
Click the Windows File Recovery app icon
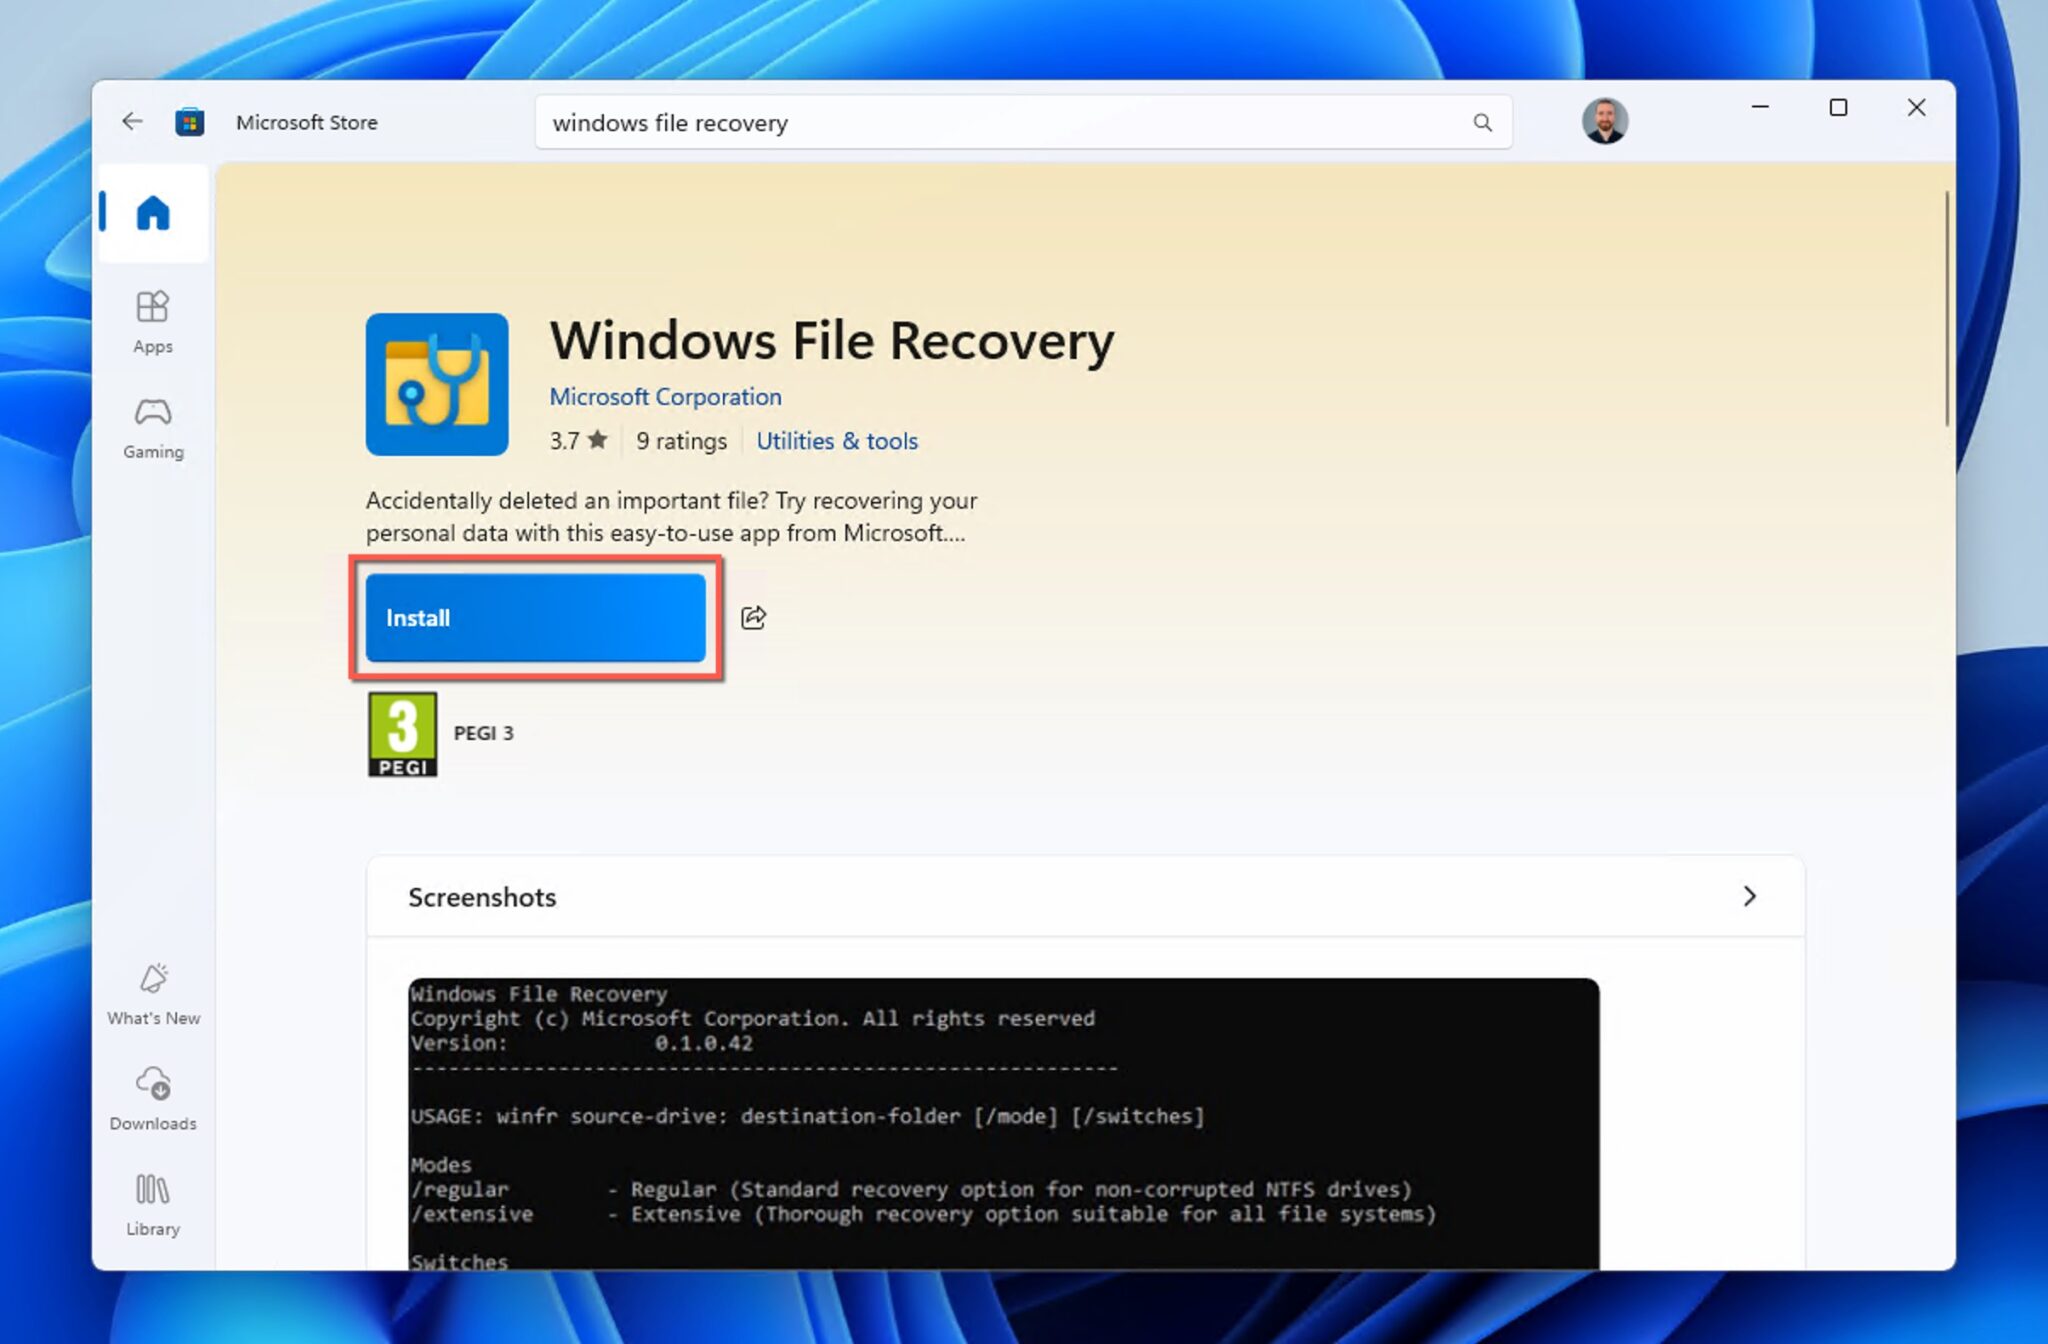pos(437,385)
